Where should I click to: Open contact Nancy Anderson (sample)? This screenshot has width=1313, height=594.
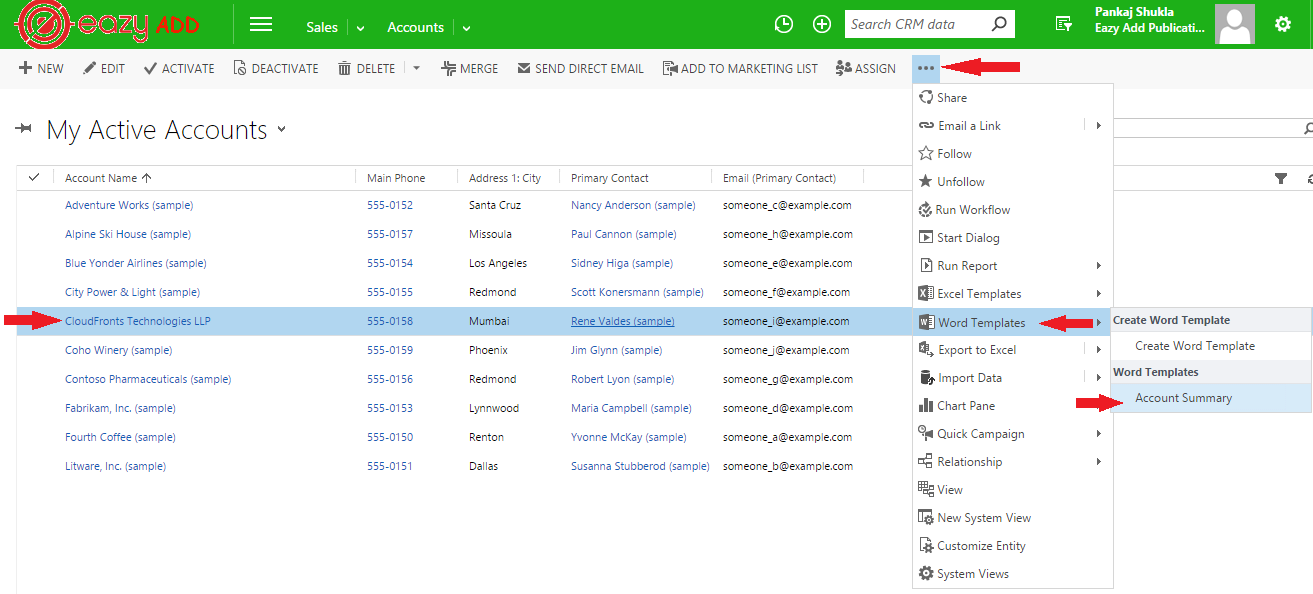pyautogui.click(x=633, y=205)
